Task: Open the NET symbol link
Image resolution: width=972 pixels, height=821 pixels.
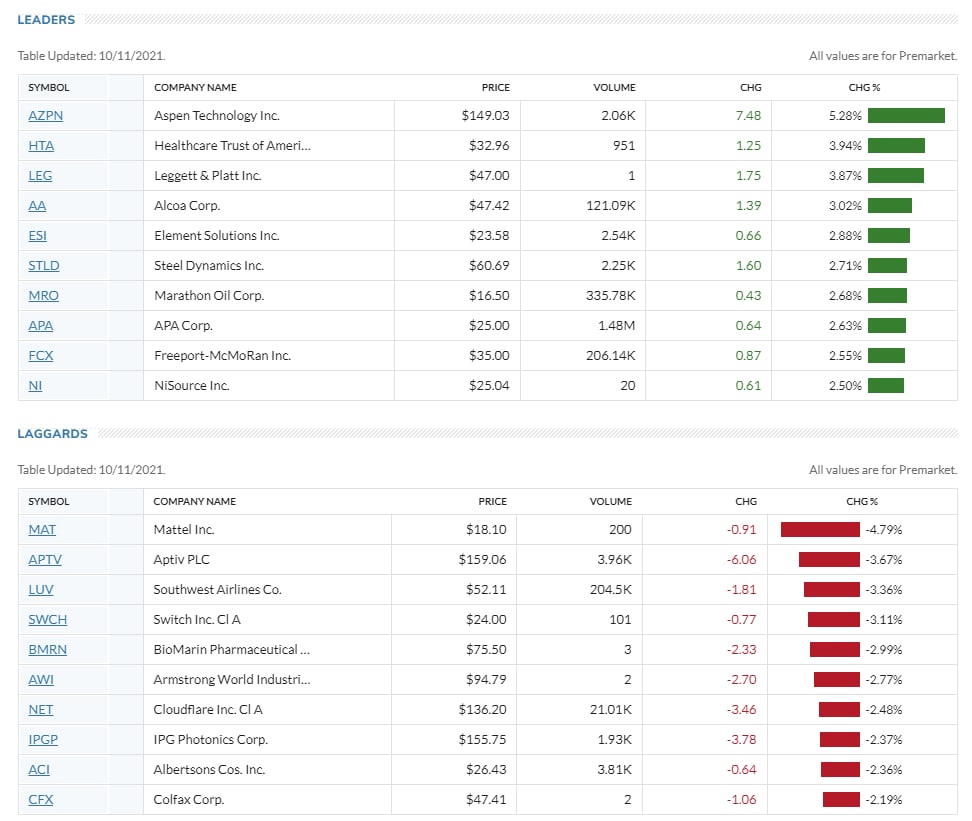Action: point(40,709)
